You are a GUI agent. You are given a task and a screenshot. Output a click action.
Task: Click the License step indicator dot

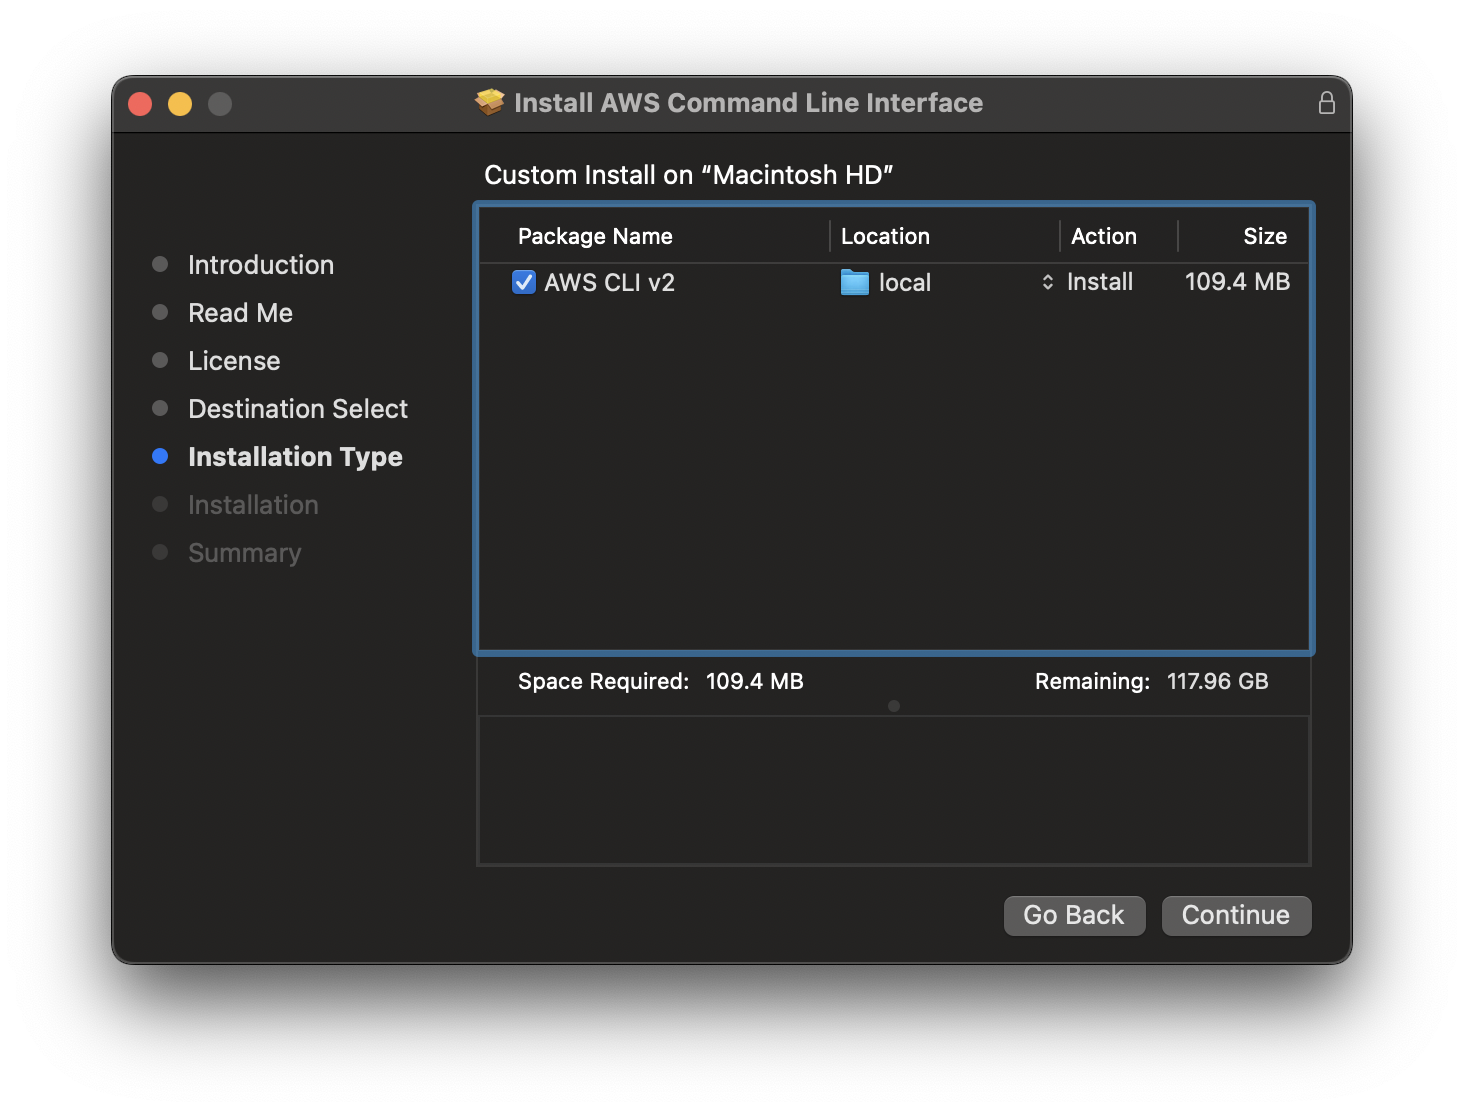160,360
